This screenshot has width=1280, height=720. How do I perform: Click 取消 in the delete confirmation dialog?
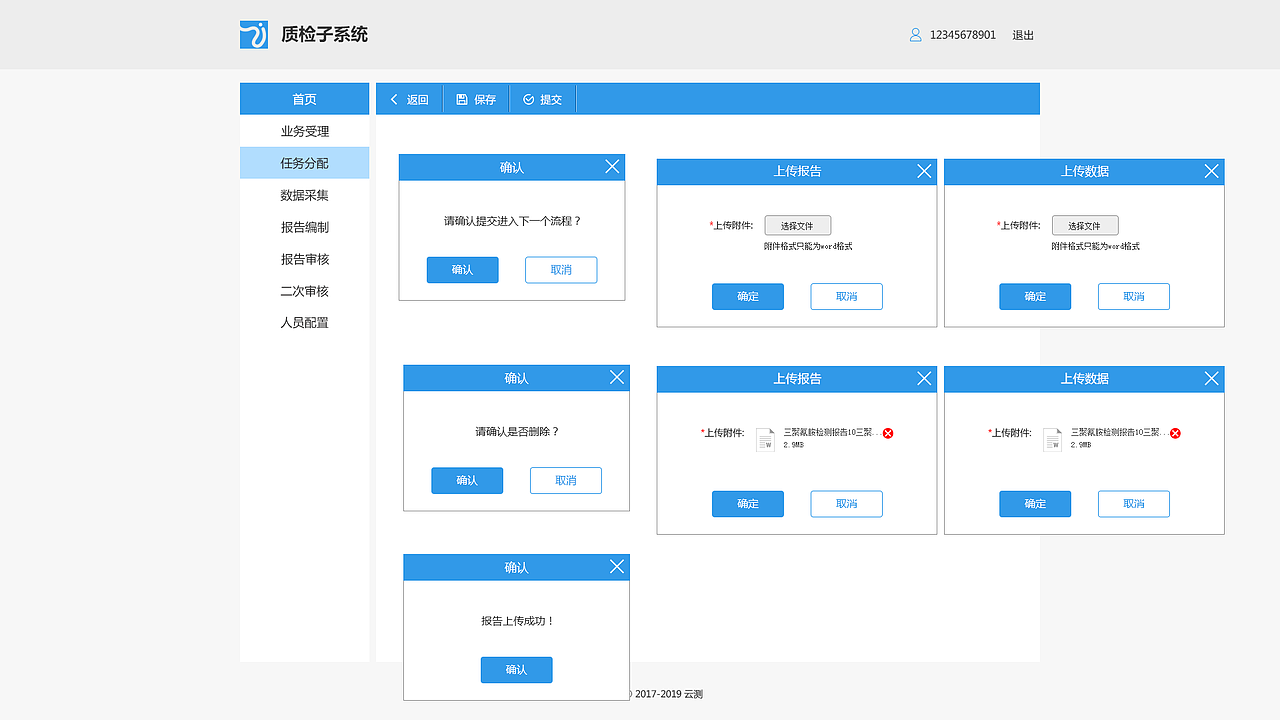pos(565,480)
